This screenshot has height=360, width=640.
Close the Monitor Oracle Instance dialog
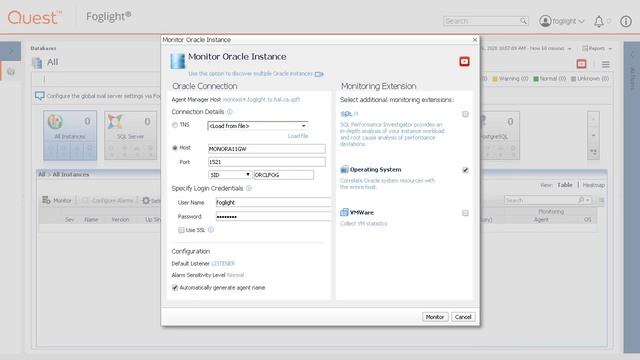(475, 40)
